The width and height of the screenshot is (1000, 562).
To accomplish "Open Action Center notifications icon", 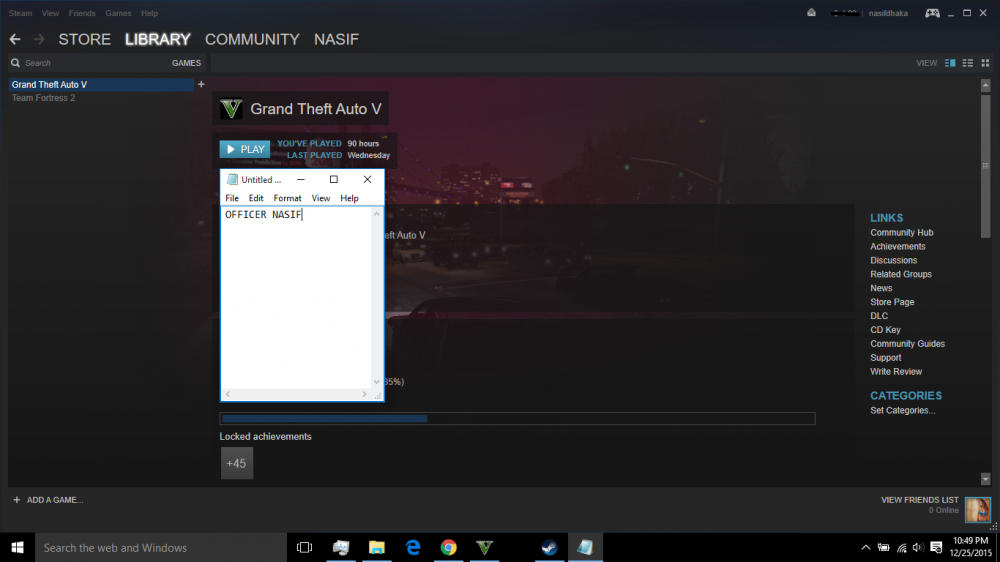I will [x=936, y=547].
